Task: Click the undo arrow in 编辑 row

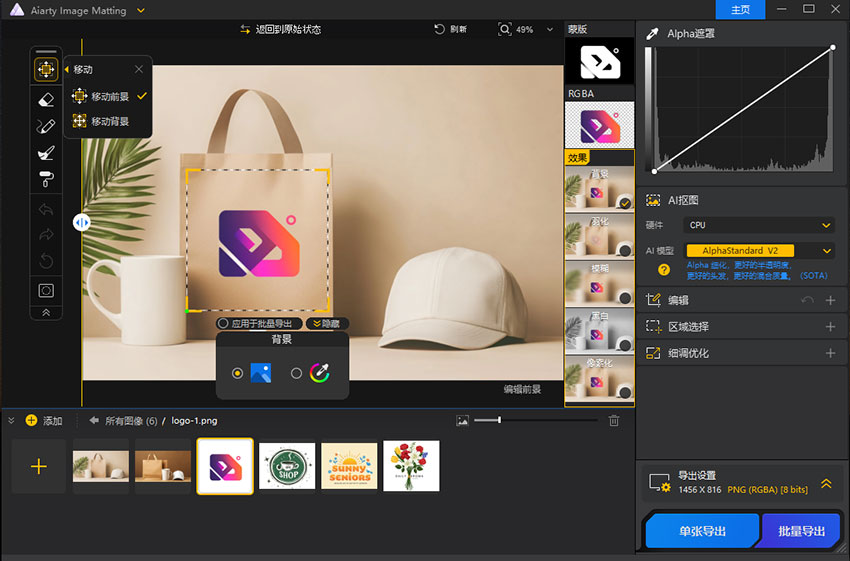Action: click(x=807, y=300)
